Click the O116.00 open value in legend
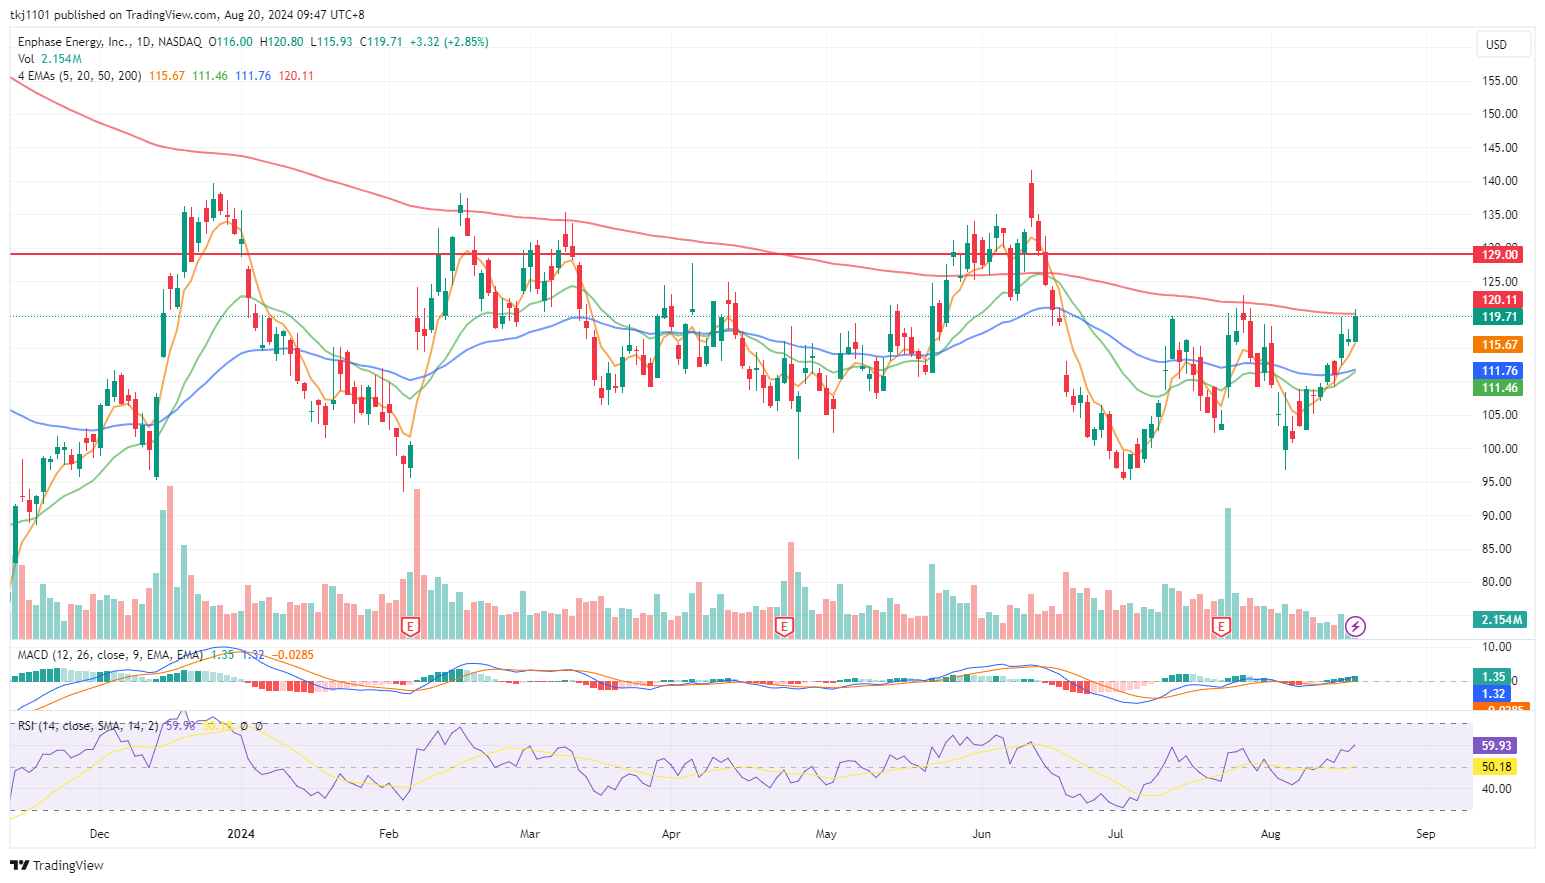 point(230,42)
